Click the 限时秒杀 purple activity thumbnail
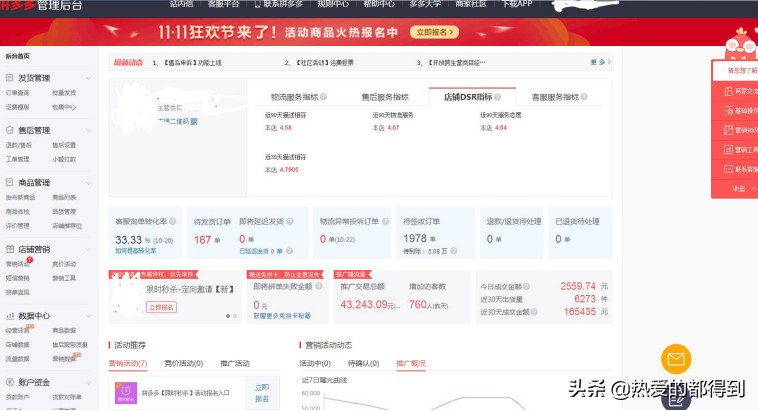 coord(126,393)
